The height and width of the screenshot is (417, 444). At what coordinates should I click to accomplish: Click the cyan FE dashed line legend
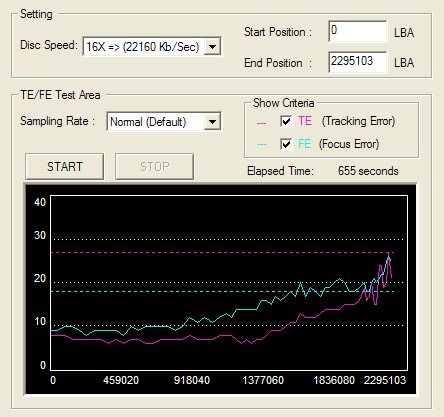pos(262,145)
